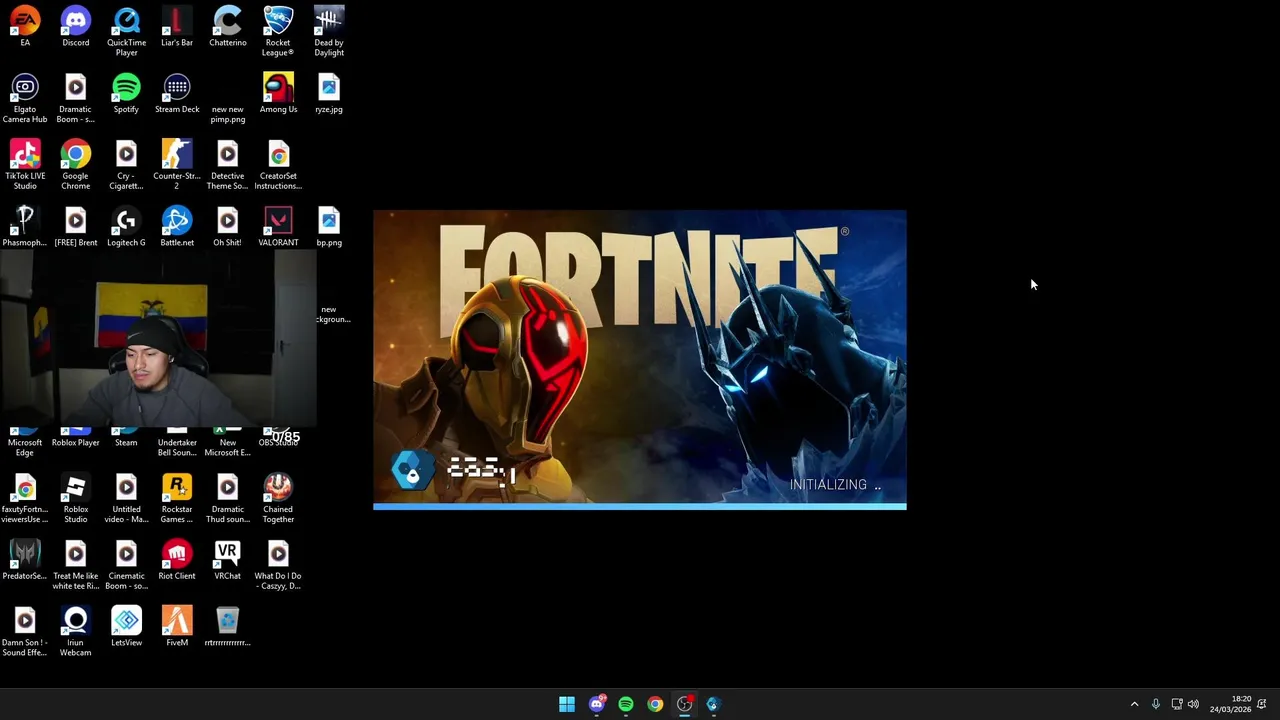Open the notification center bell icon
1280x720 pixels.
(1262, 704)
